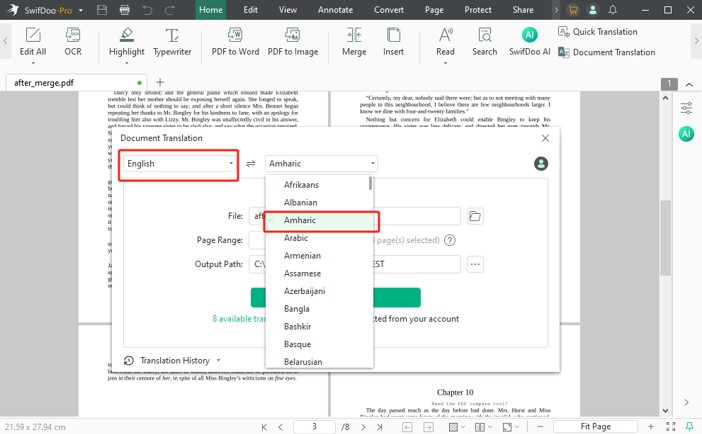
Task: Enter full screen mode from status bar
Action: pyautogui.click(x=670, y=427)
